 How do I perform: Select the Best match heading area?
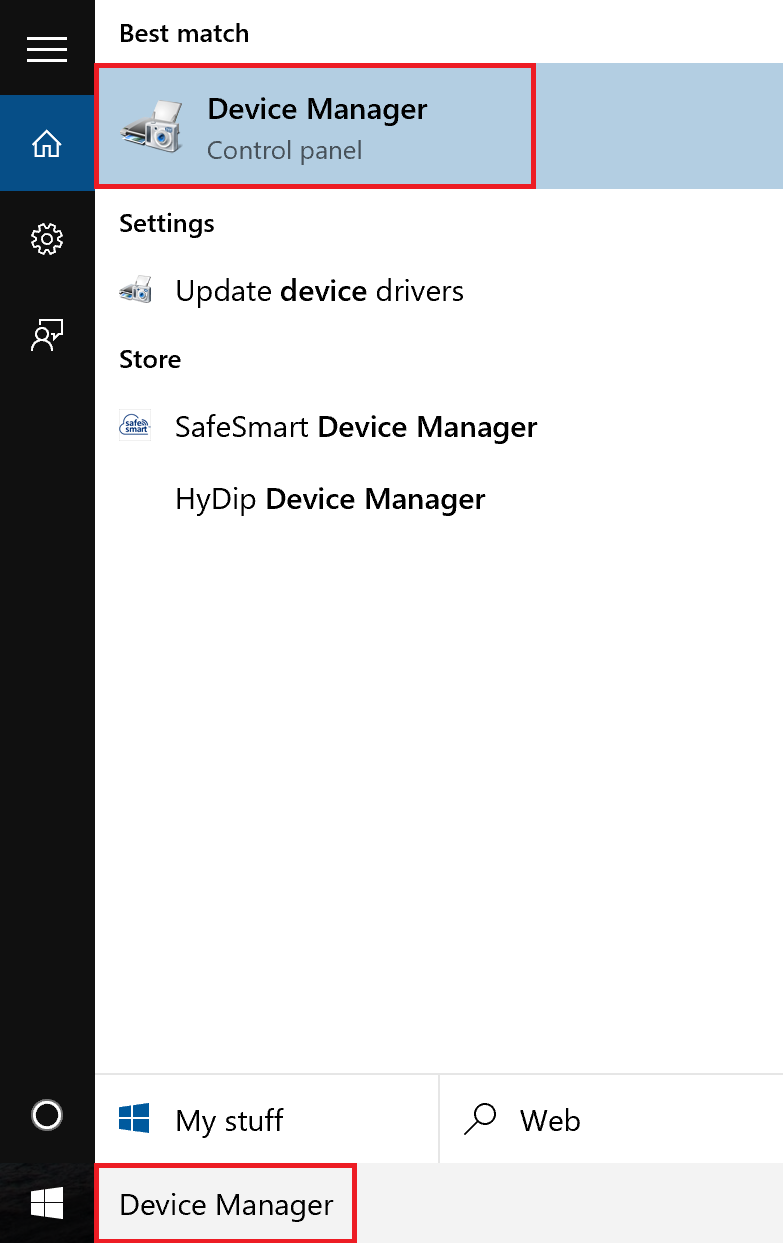point(184,33)
